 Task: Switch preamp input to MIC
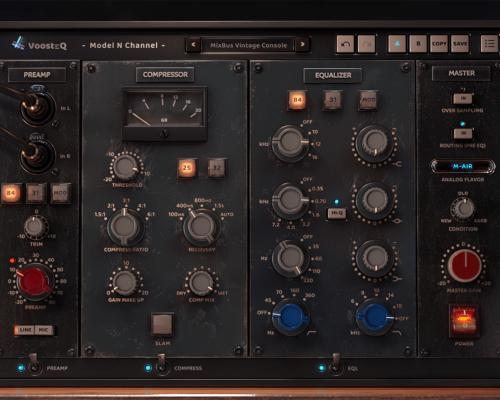click(44, 330)
